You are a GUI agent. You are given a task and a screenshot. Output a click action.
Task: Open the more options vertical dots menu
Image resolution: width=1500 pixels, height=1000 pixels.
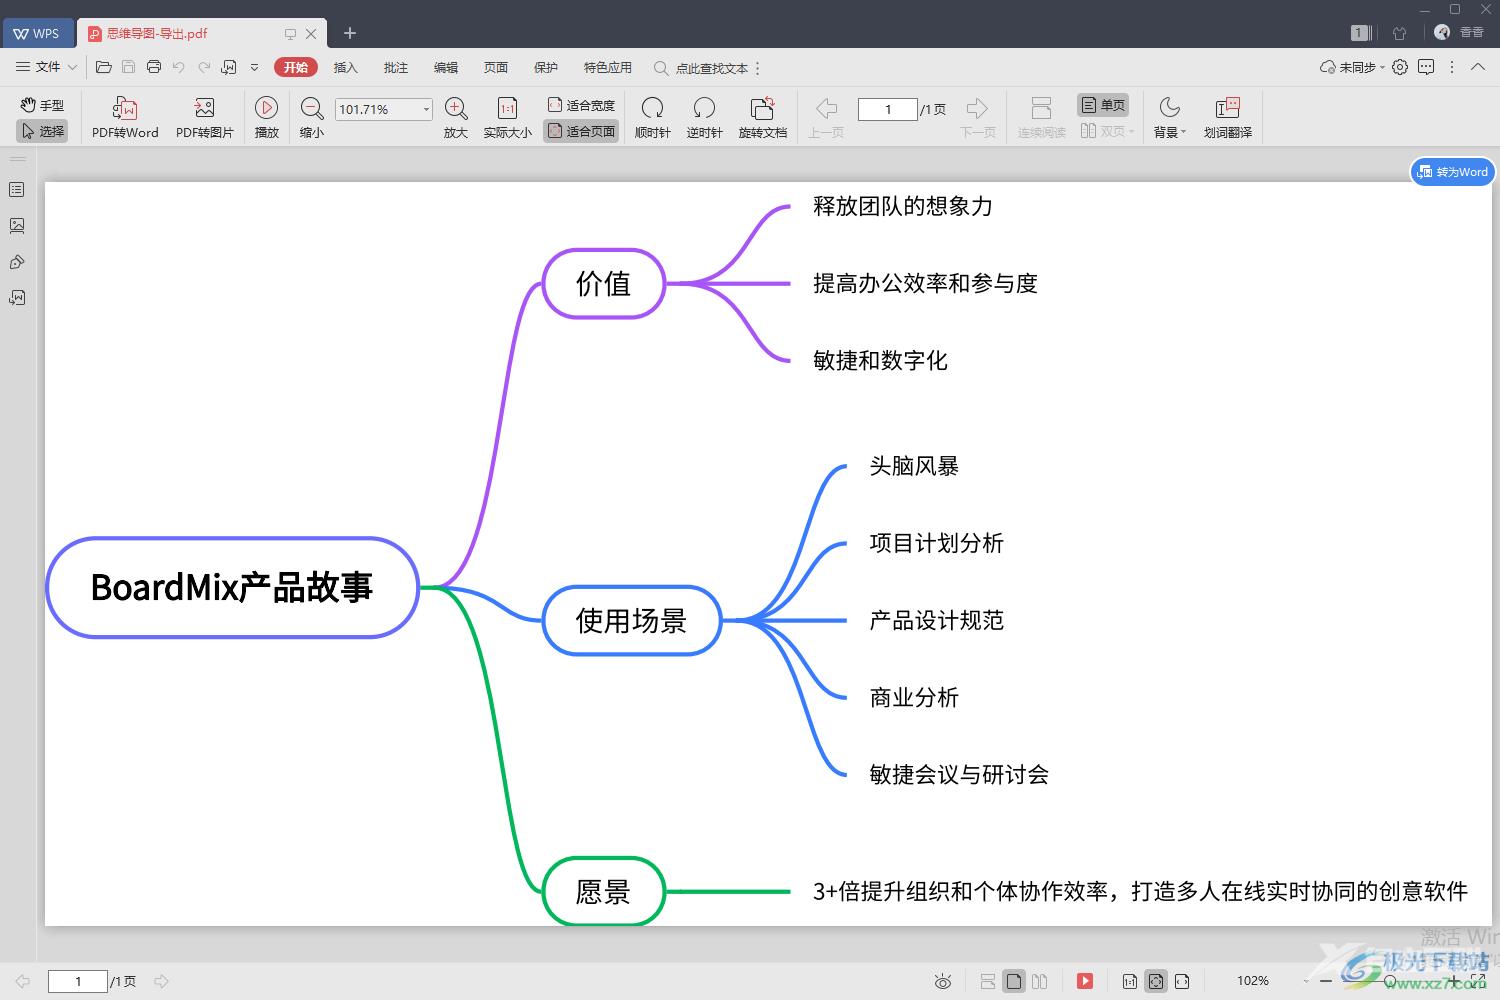pyautogui.click(x=1452, y=67)
